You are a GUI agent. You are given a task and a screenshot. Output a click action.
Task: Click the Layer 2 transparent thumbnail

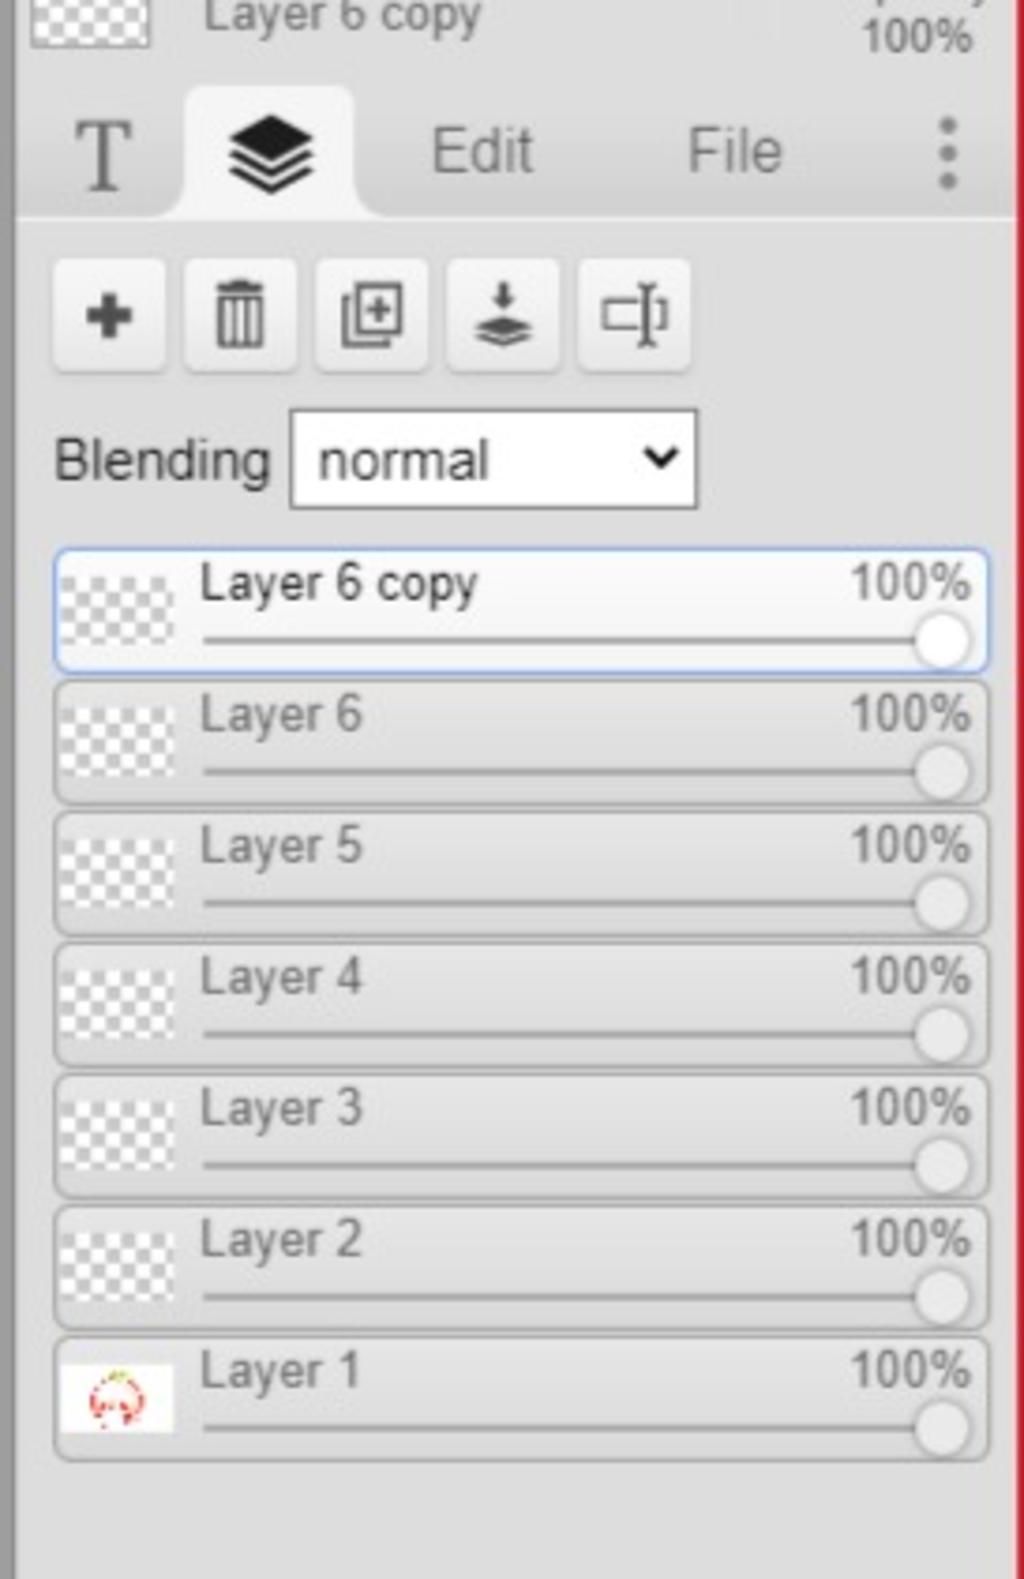pos(117,1267)
